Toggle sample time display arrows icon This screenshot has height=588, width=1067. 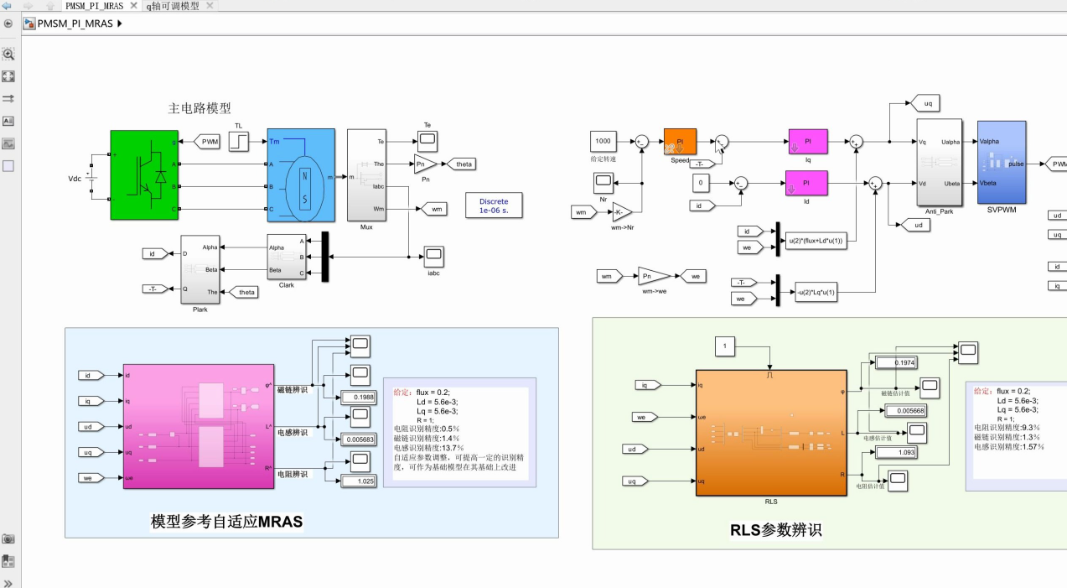[8, 98]
